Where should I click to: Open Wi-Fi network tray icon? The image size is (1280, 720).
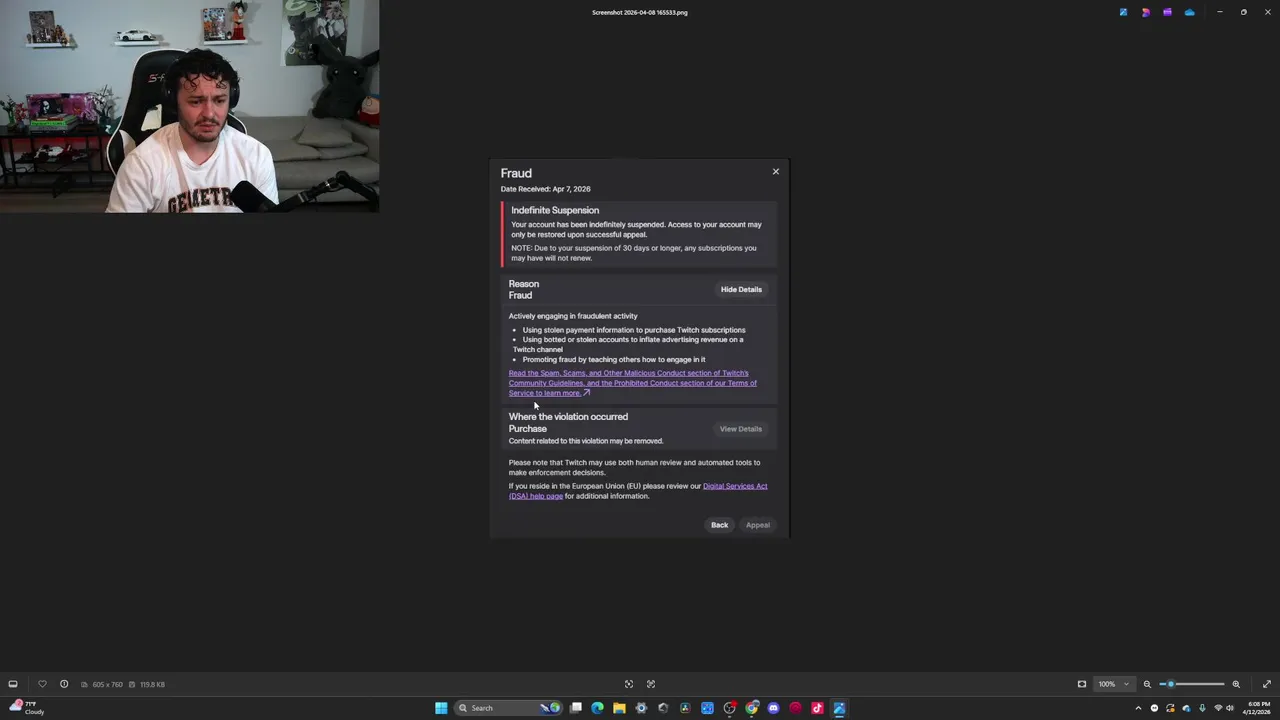(x=1218, y=708)
